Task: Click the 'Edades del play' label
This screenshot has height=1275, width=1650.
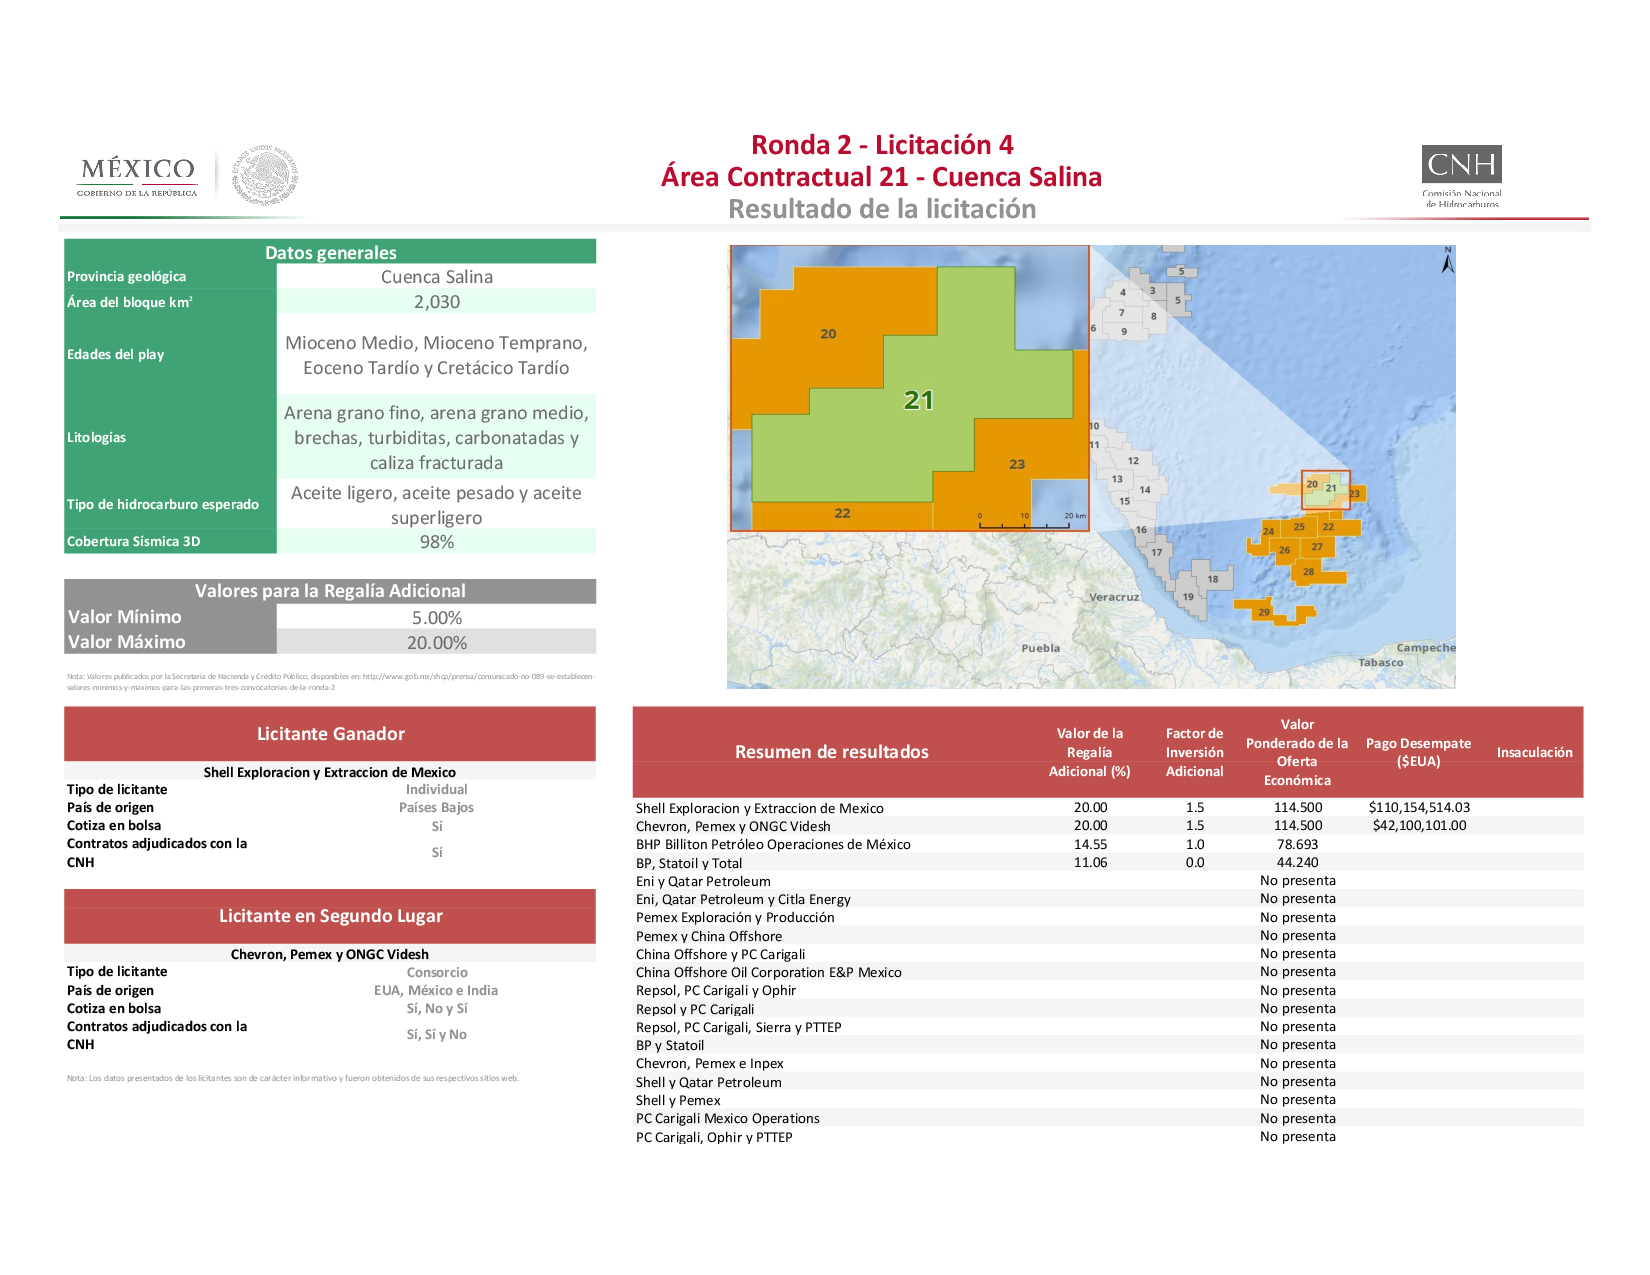Action: [x=116, y=354]
